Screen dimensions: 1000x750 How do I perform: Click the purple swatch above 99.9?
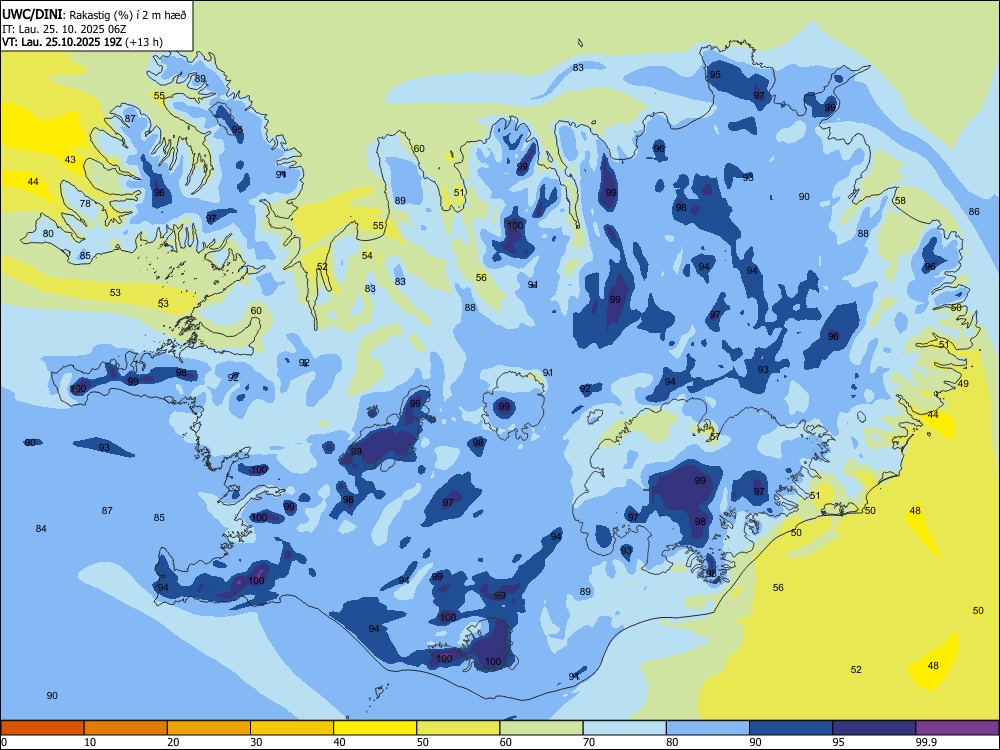[x=957, y=728]
